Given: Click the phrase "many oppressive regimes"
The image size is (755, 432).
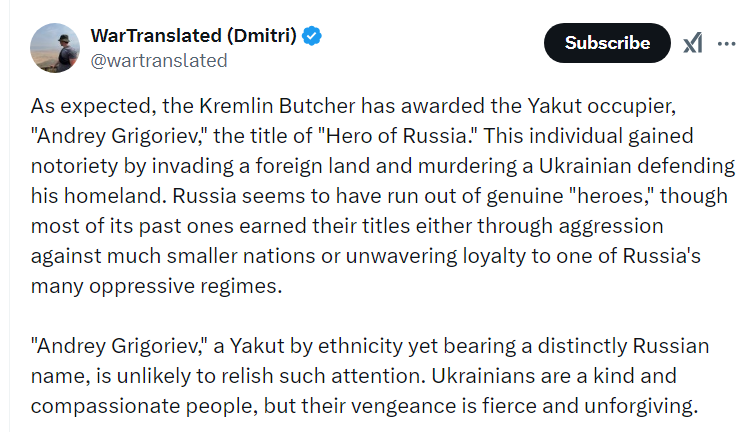Looking at the screenshot, I should click(x=156, y=286).
